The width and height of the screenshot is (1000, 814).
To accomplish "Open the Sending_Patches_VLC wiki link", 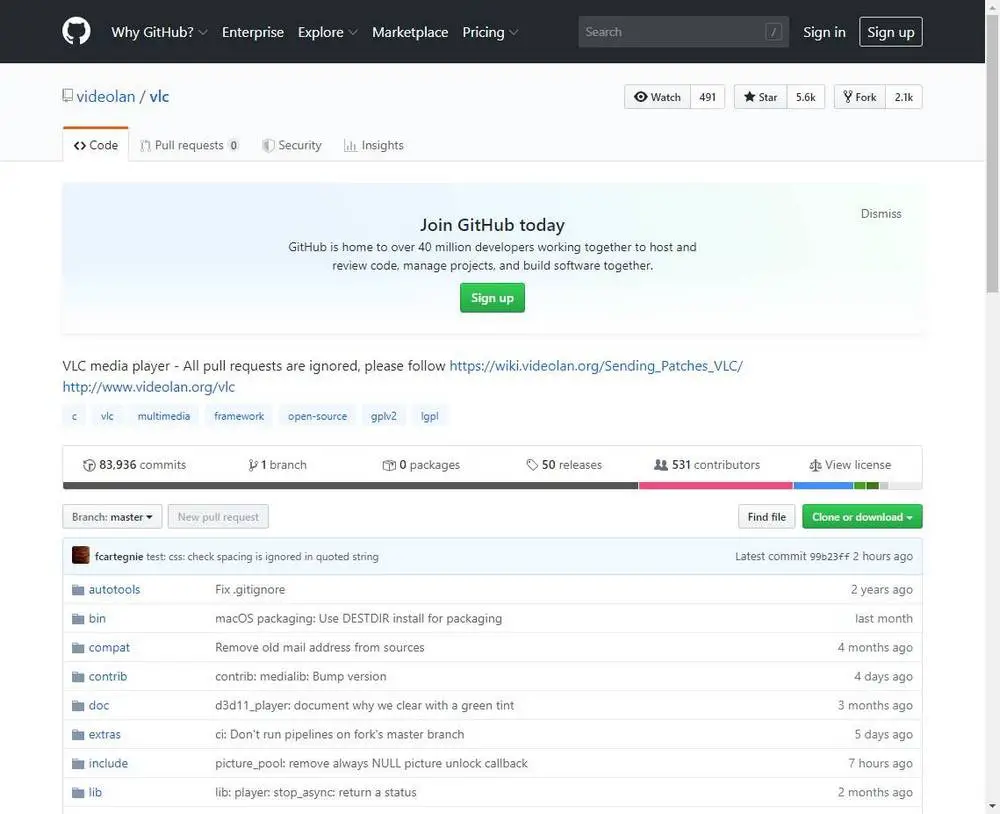I will (596, 366).
